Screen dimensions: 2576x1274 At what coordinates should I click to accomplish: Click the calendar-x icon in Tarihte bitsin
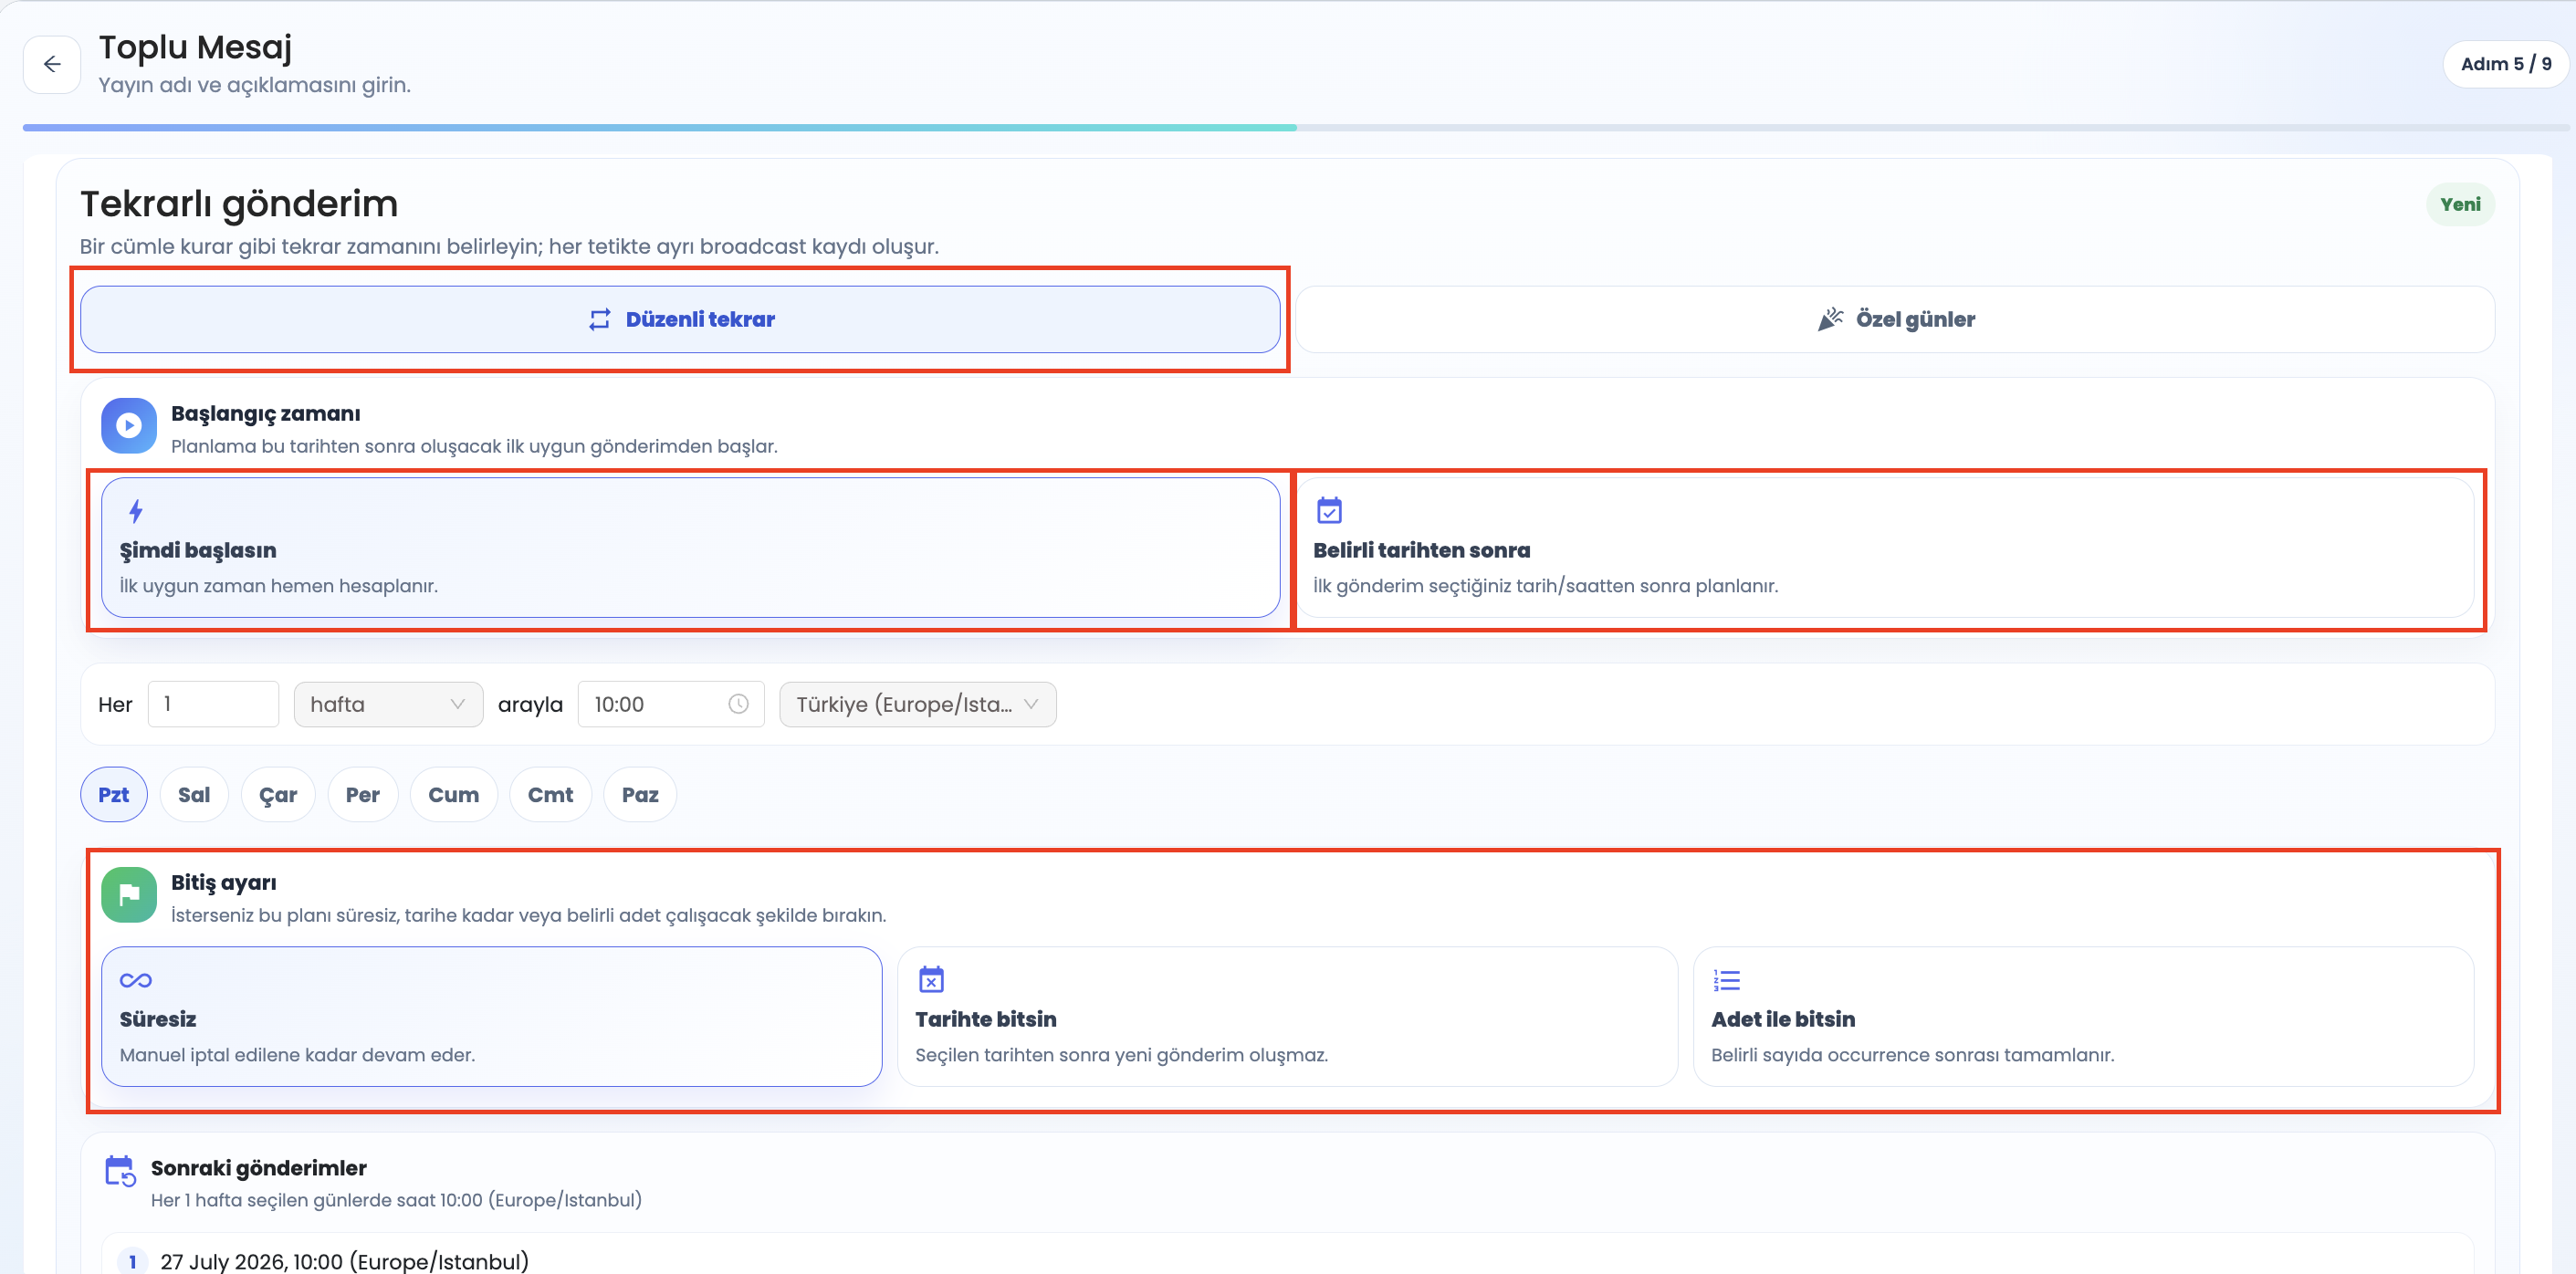pos(931,979)
